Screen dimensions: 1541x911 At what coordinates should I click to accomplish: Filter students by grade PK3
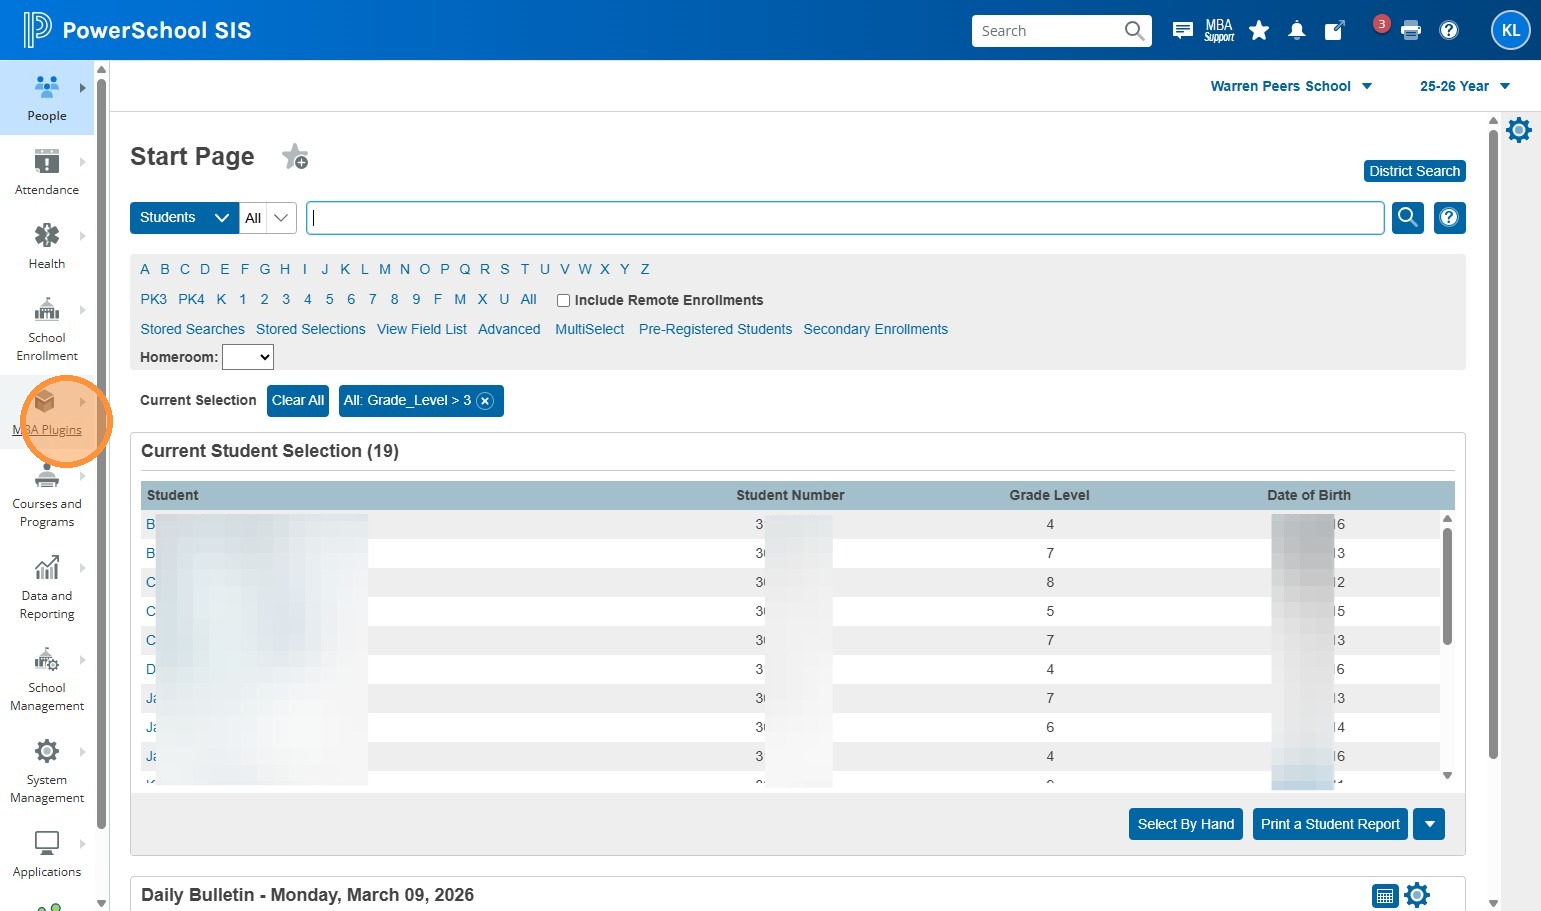(x=154, y=299)
